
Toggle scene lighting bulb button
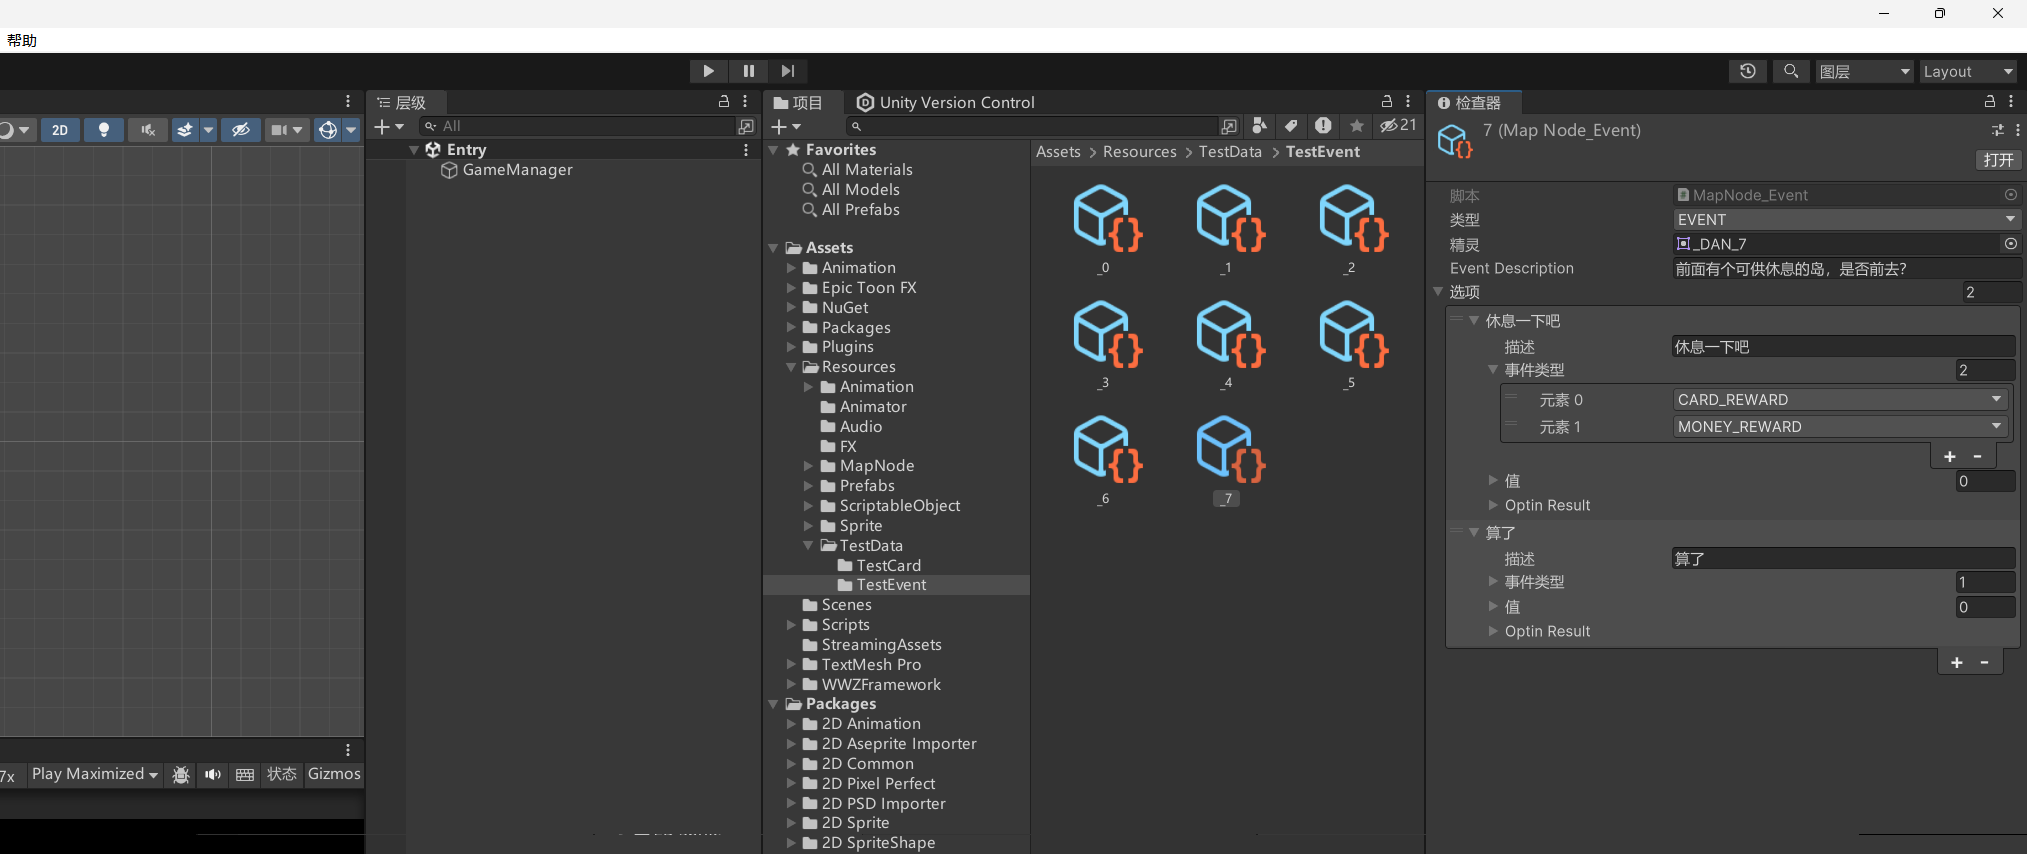click(103, 130)
